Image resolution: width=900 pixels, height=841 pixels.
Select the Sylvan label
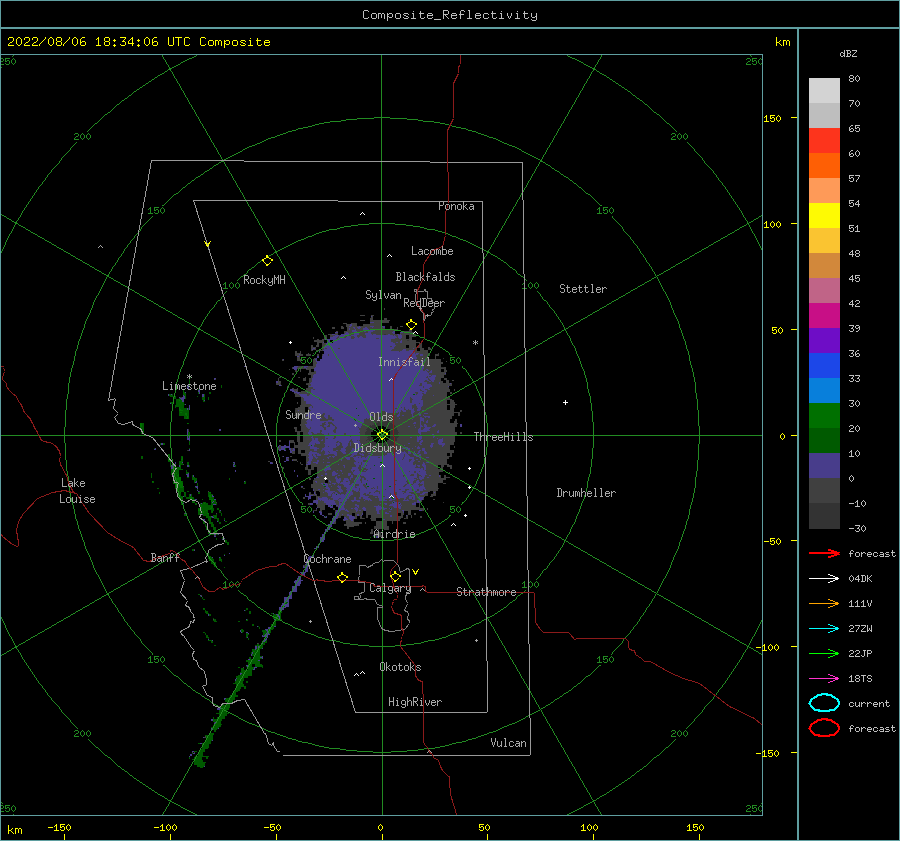383,295
